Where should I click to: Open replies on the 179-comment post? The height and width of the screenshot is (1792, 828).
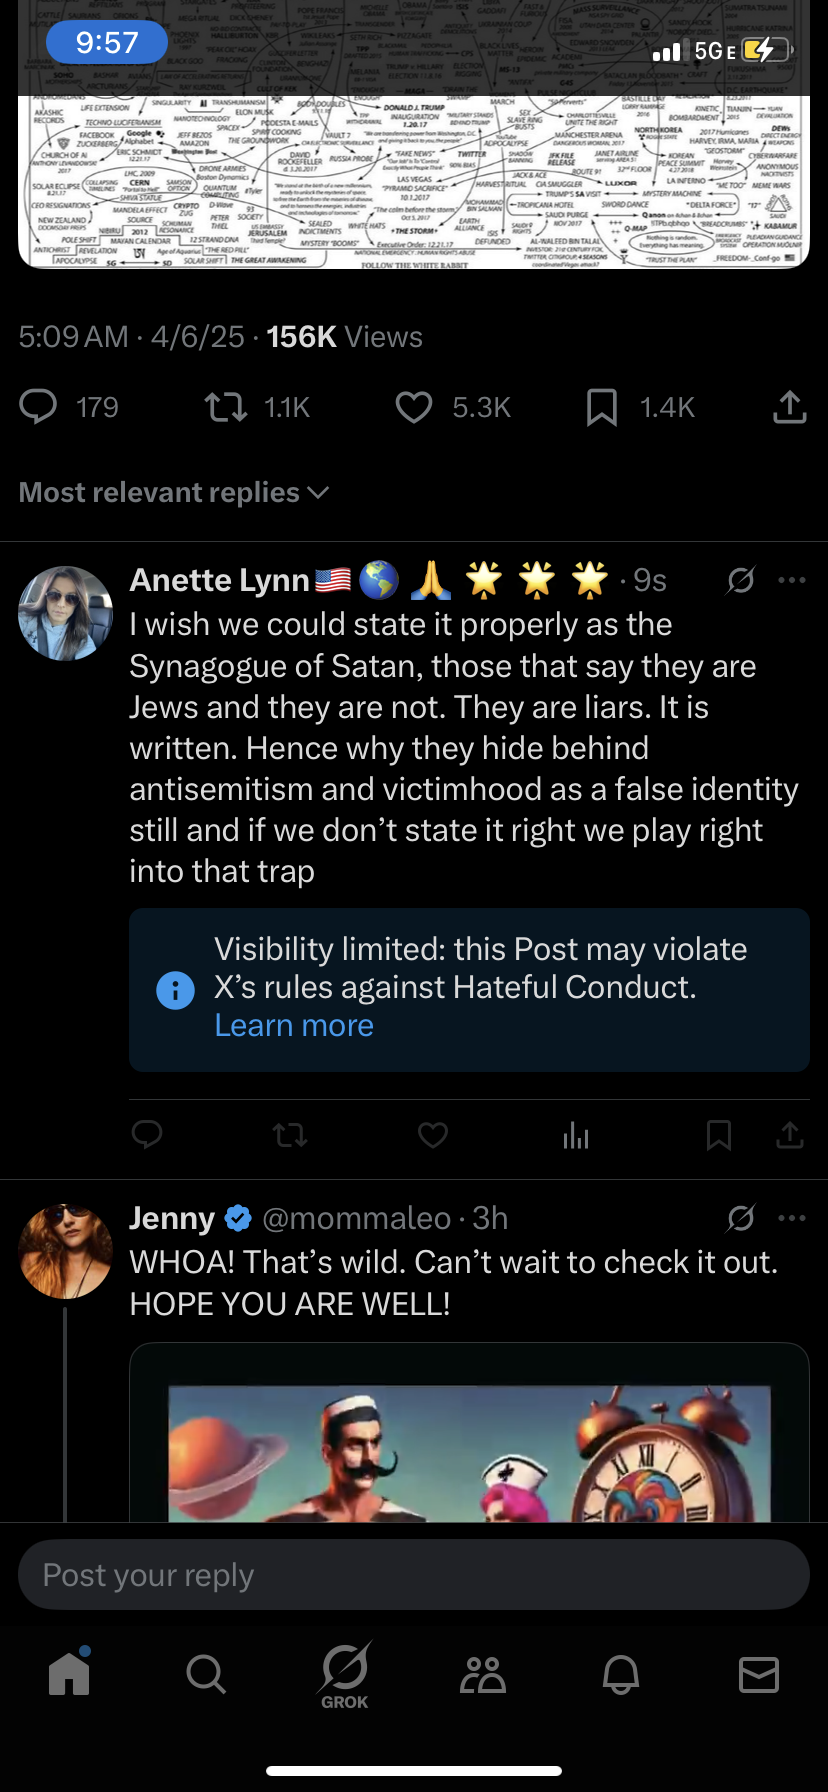point(39,407)
